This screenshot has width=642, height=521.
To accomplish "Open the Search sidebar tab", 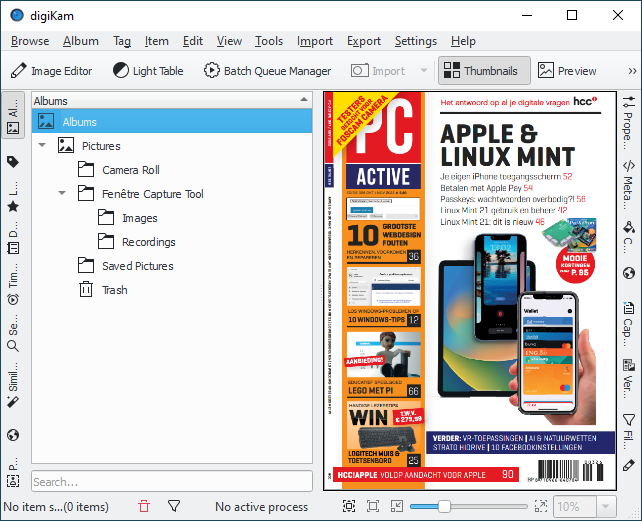I will click(13, 333).
